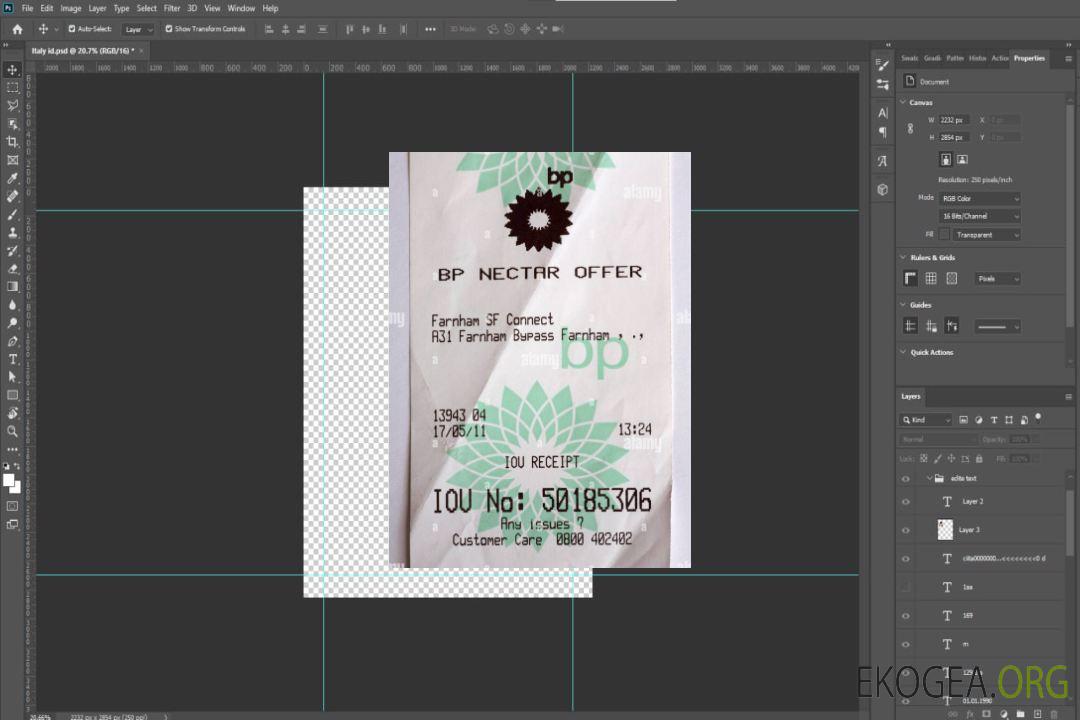Viewport: 1080px width, 720px height.
Task: Click the Home icon in options bar
Action: pyautogui.click(x=17, y=29)
